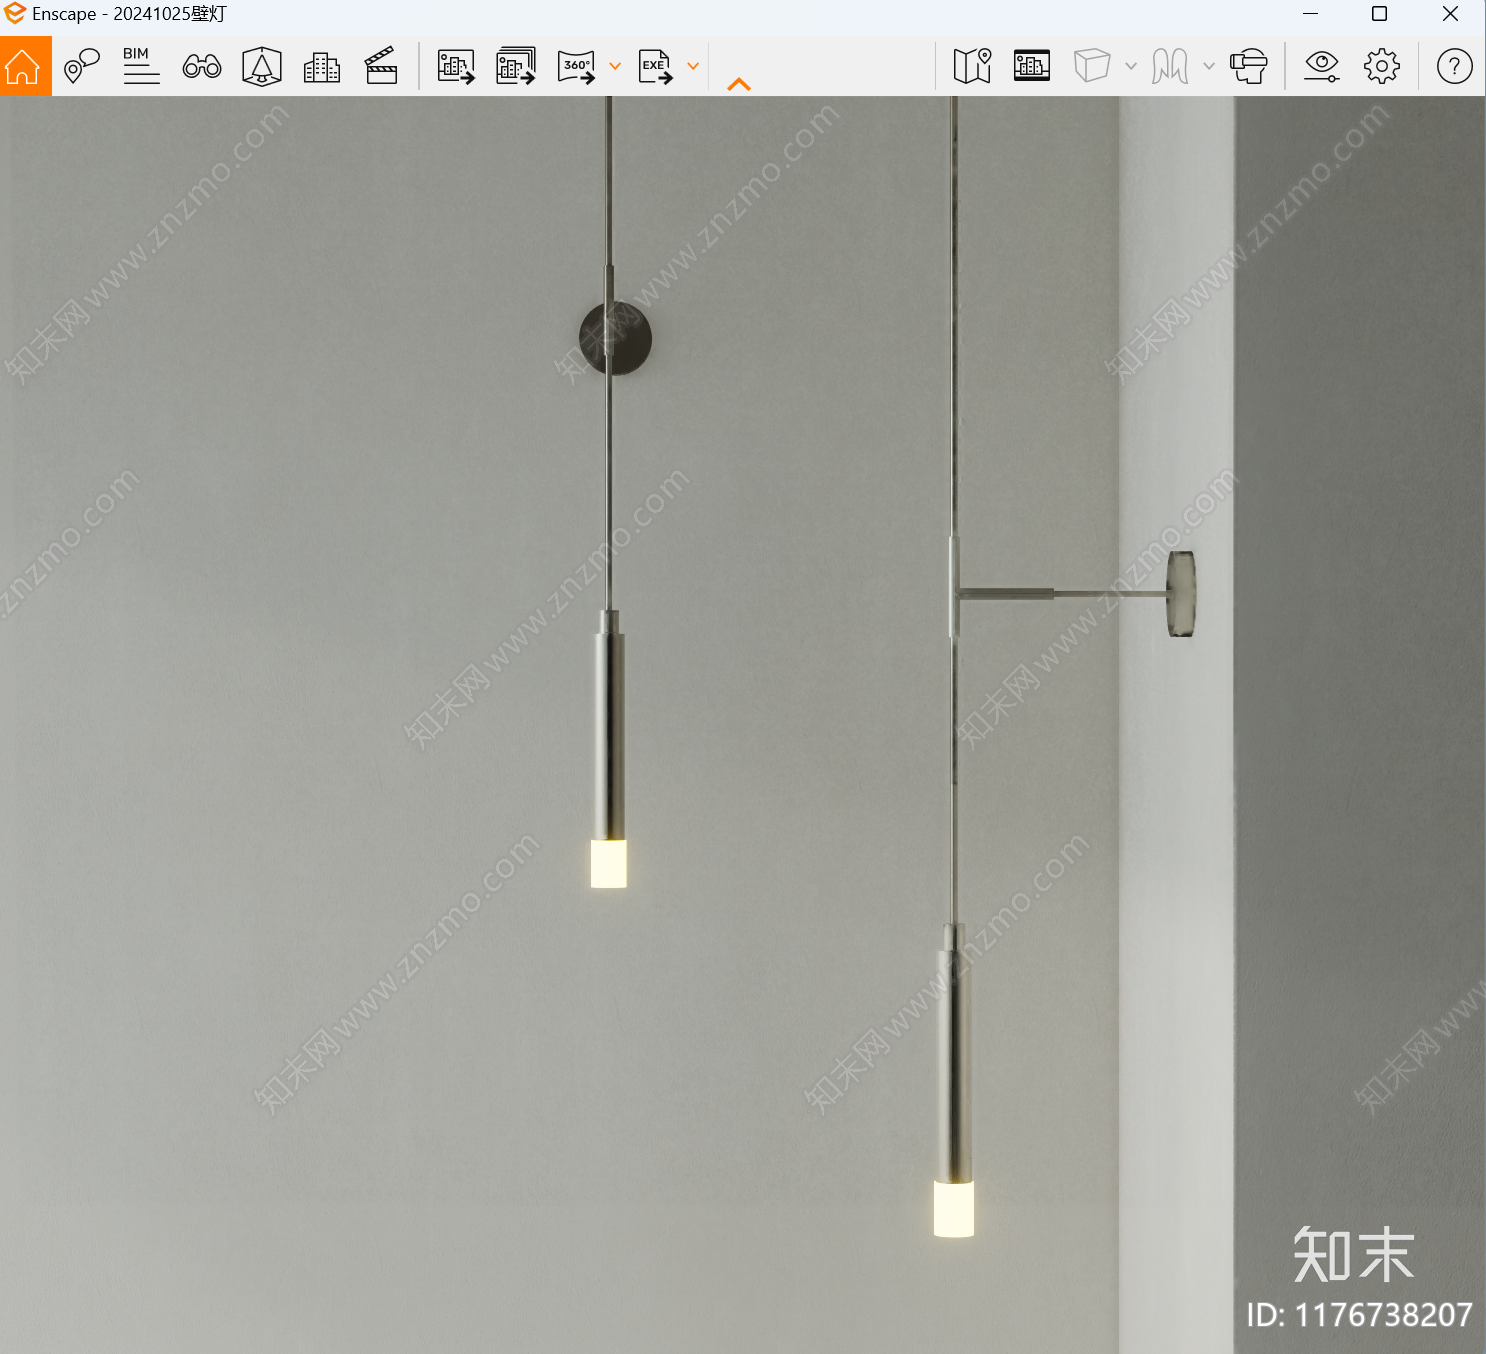Image resolution: width=1486 pixels, height=1354 pixels.
Task: Expand the navigation mode dropdown arrow
Action: (x=1209, y=66)
